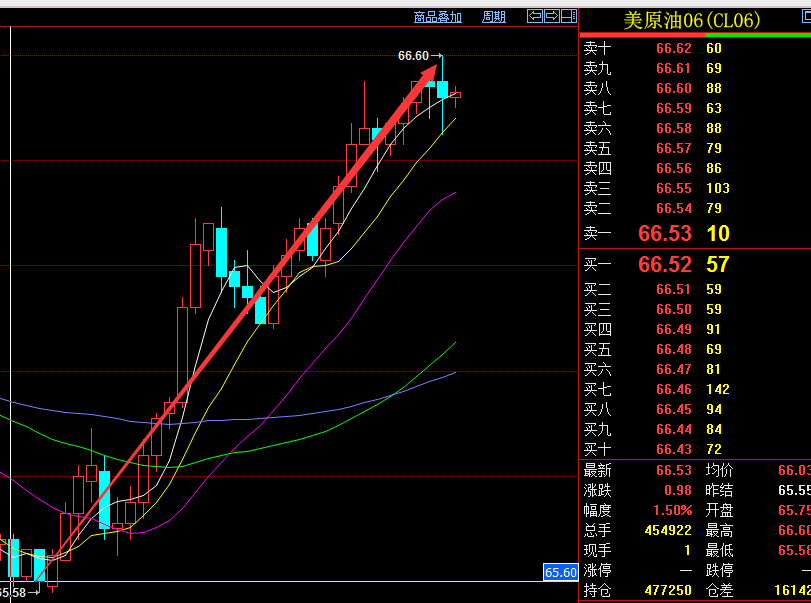Click the 卖一 volume 10
811x603 pixels.
(x=718, y=234)
